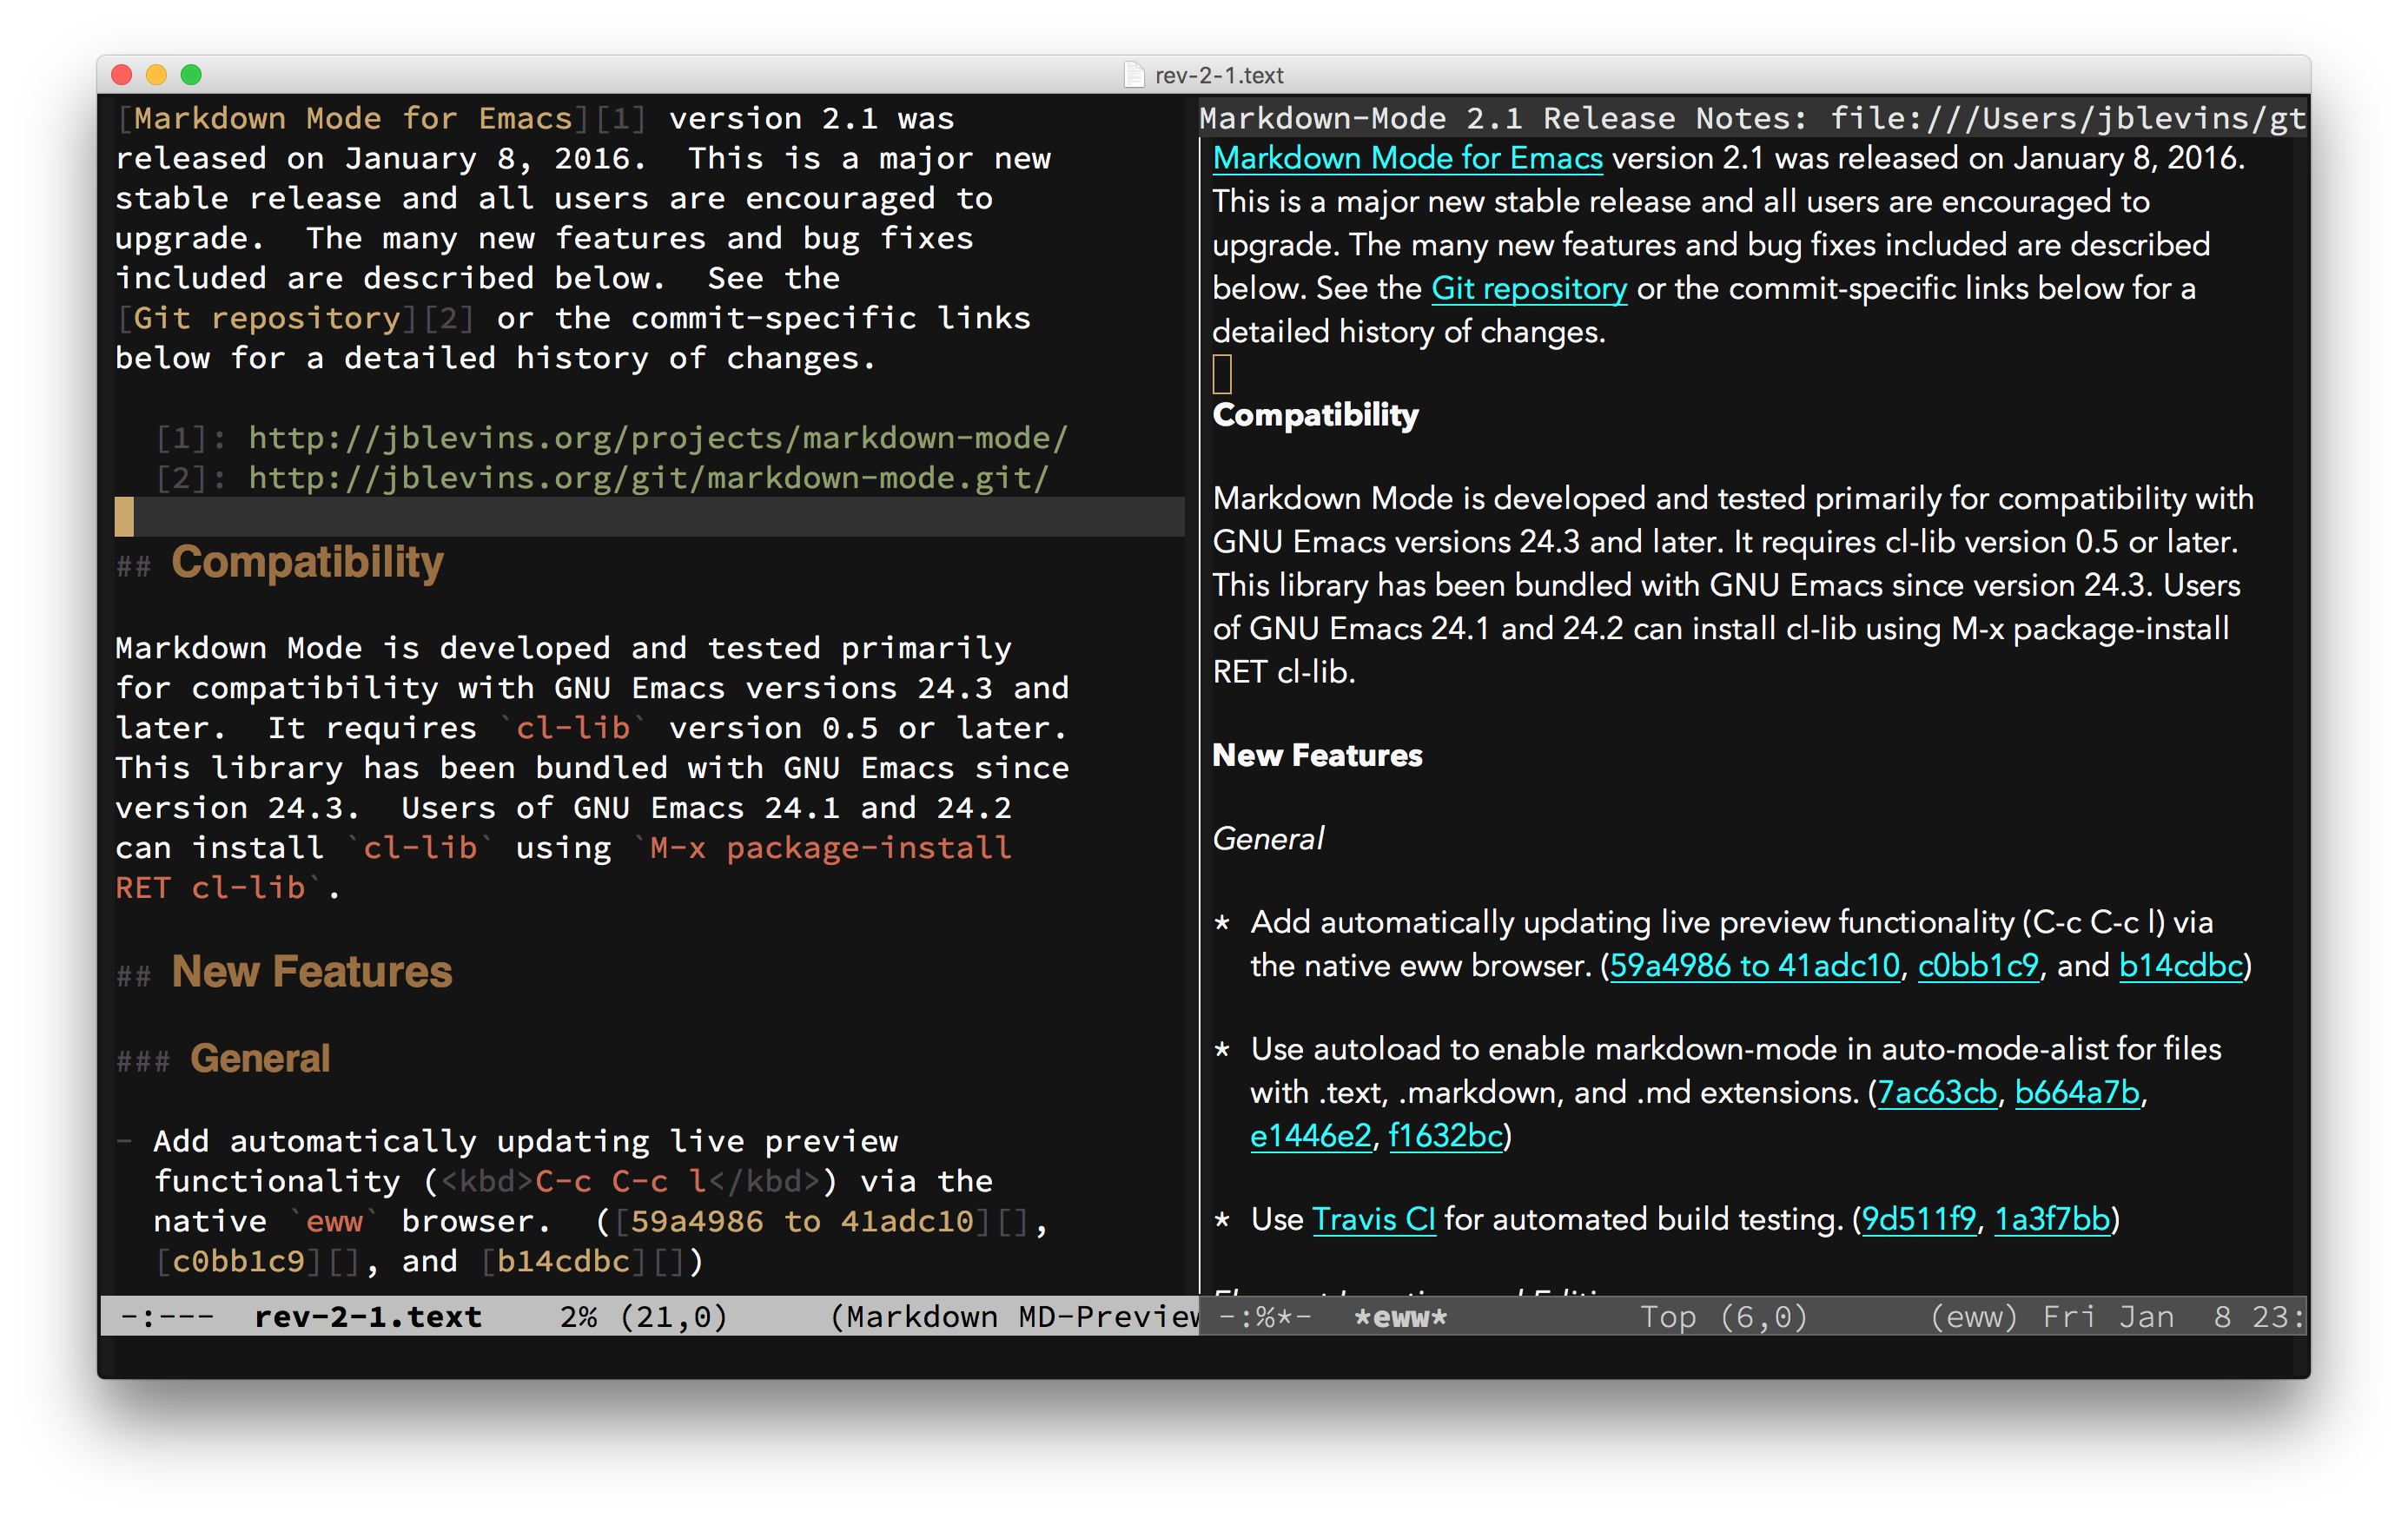2408x1518 pixels.
Task: Click the f1632bc commit link
Action: tap(1445, 1136)
